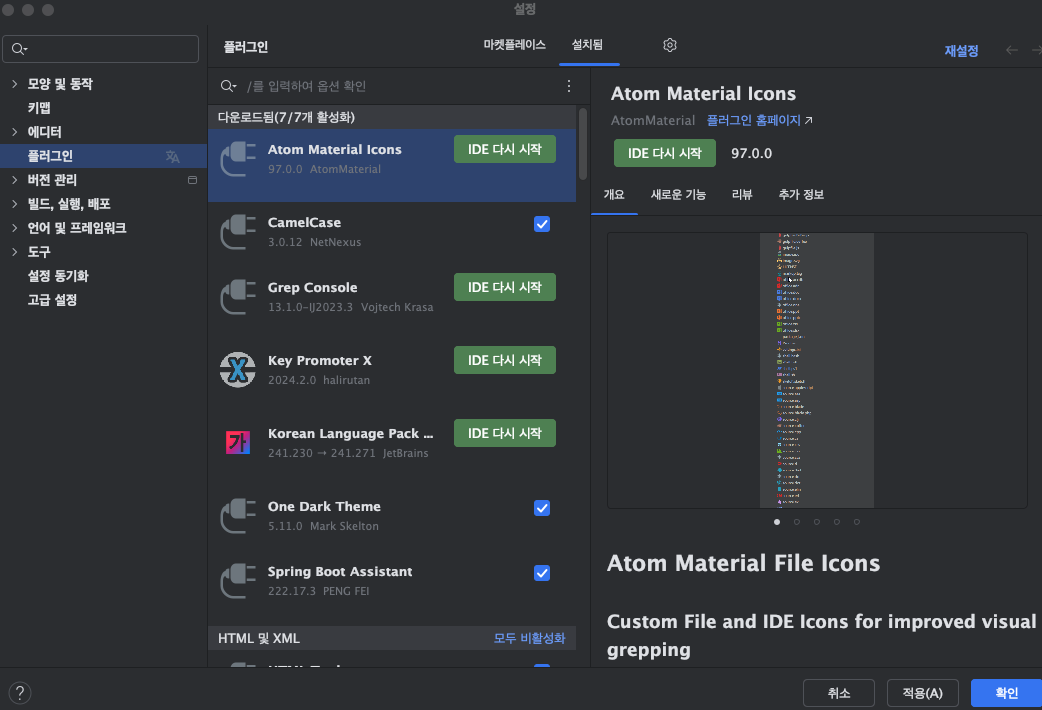Open the 개요 detail tab
The image size is (1042, 710).
coord(614,195)
